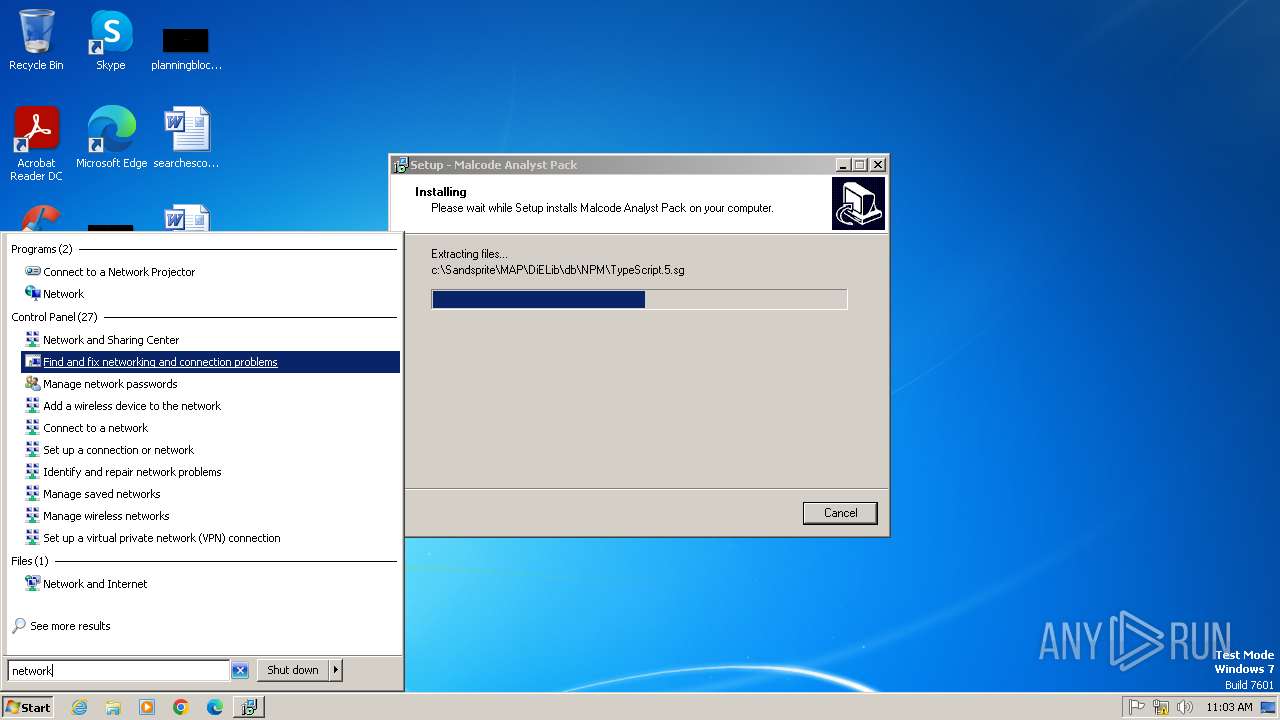This screenshot has height=720, width=1280.
Task: Click the volume speaker tray icon
Action: click(x=1185, y=707)
